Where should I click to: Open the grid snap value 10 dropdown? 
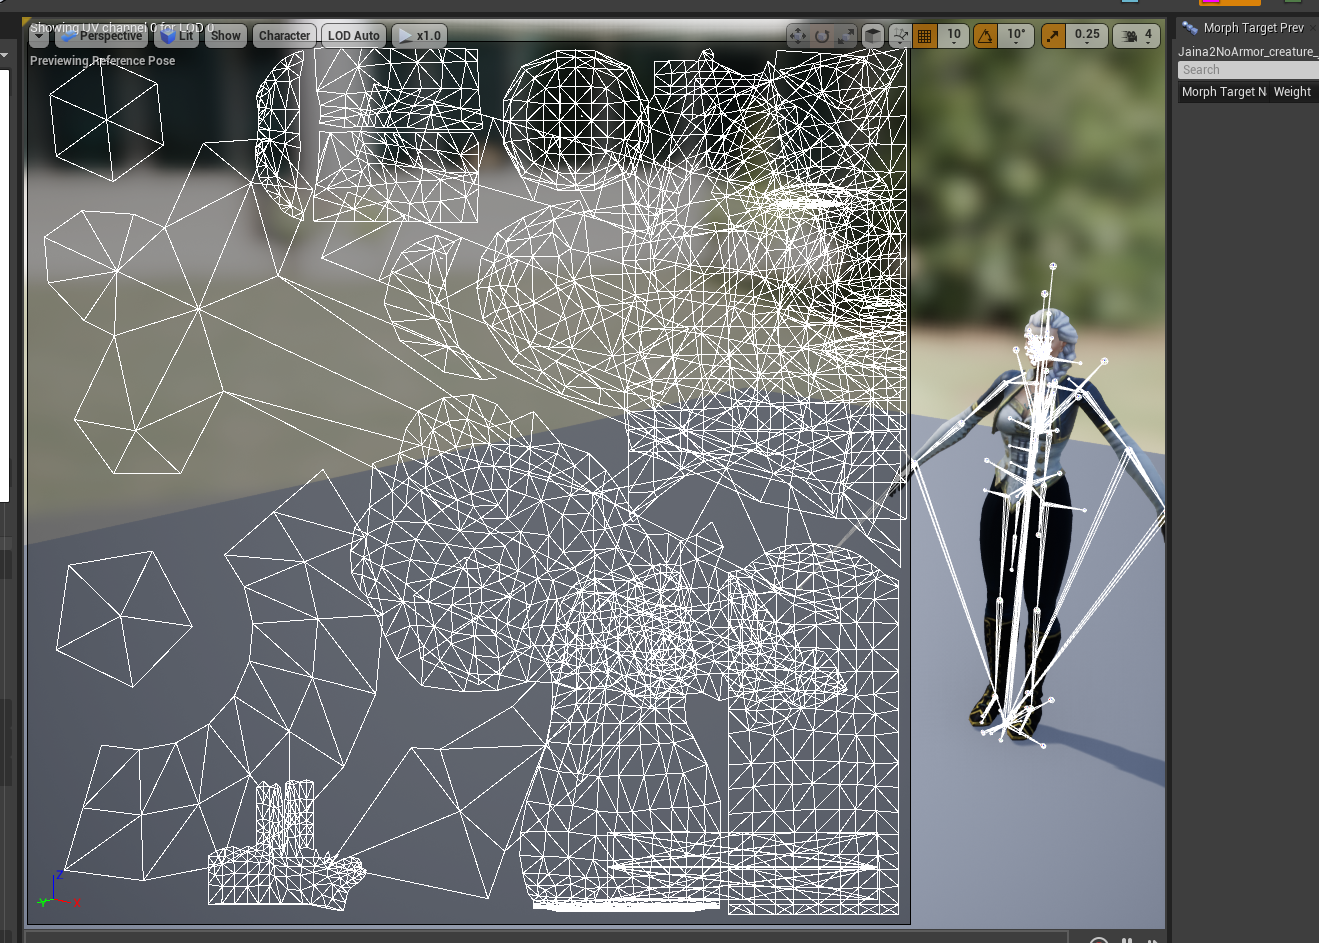pyautogui.click(x=954, y=36)
